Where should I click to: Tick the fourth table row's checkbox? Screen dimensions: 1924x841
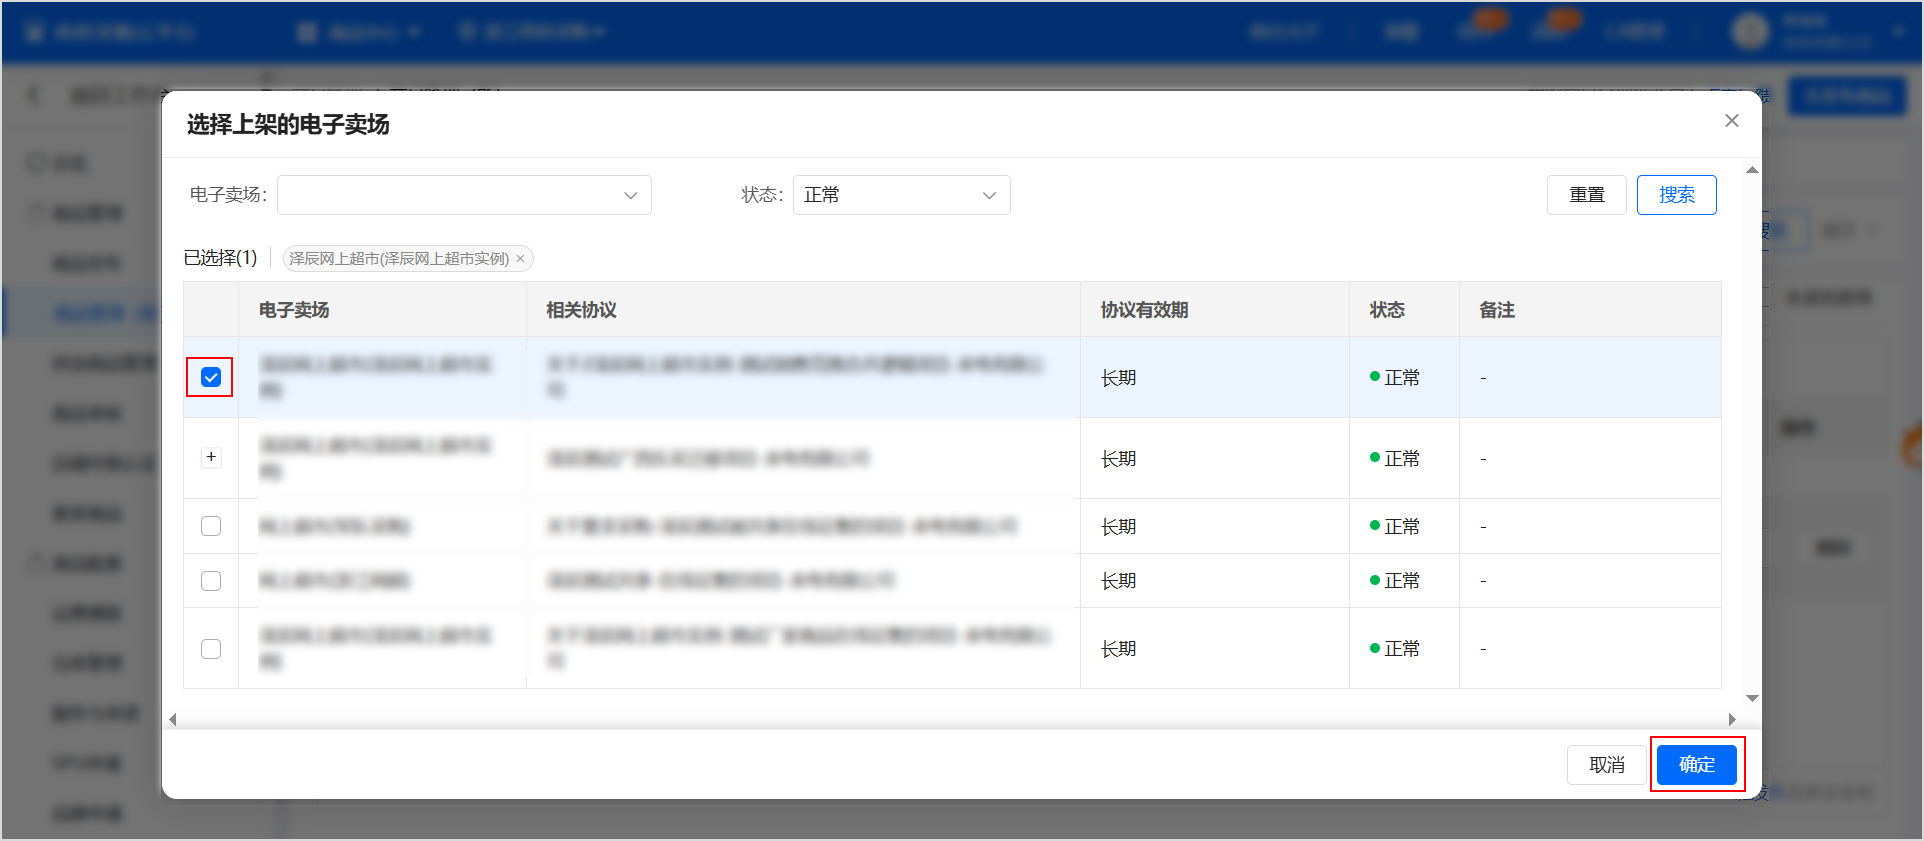[x=211, y=581]
